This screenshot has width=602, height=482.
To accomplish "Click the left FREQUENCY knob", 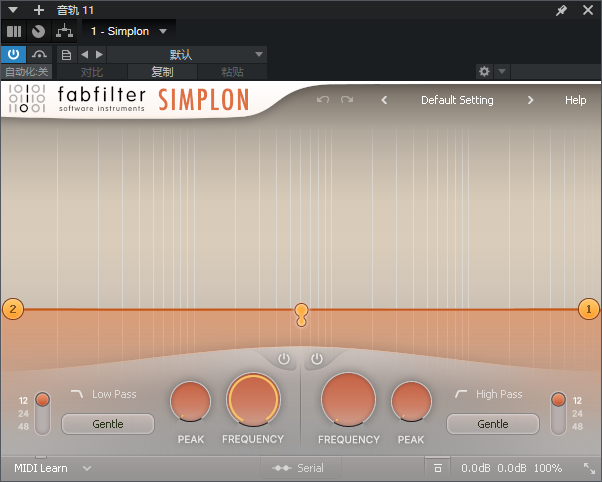I will tap(253, 399).
